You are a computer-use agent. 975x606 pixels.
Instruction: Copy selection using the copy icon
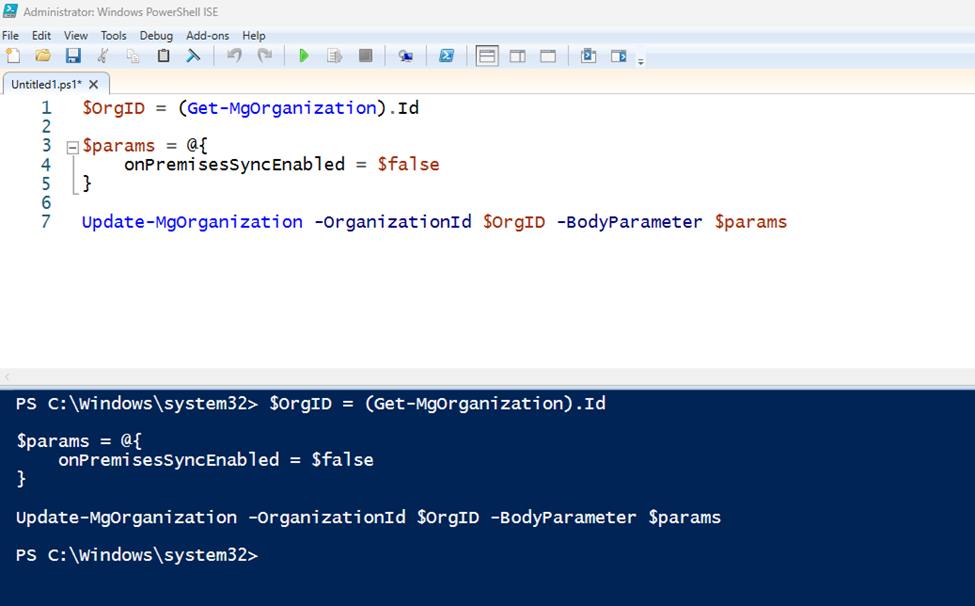pyautogui.click(x=132, y=56)
